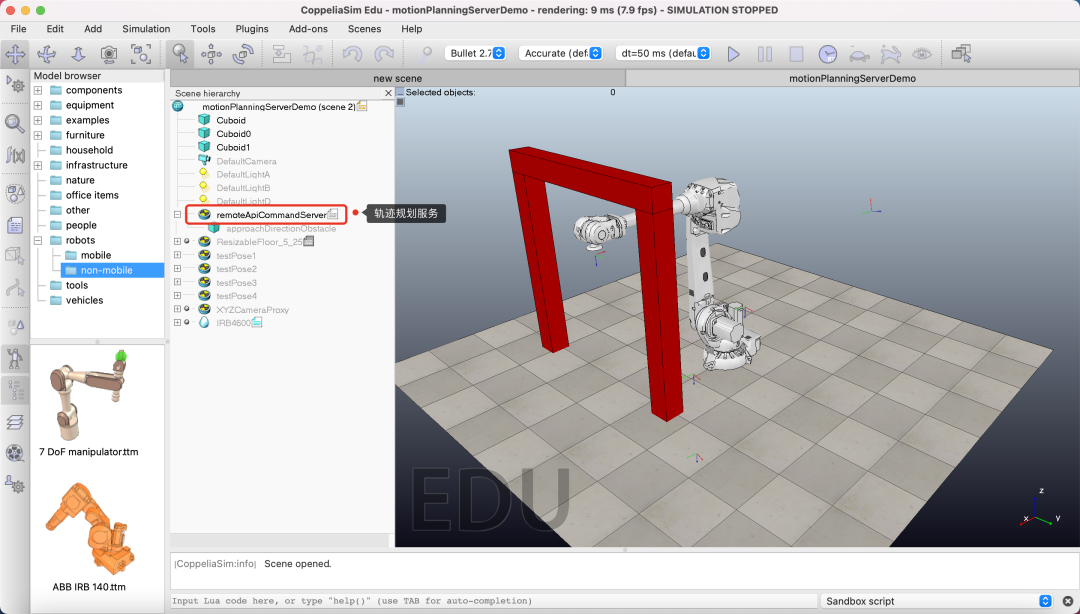Expand the IRB4600 tree node
1080x614 pixels.
tap(176, 323)
